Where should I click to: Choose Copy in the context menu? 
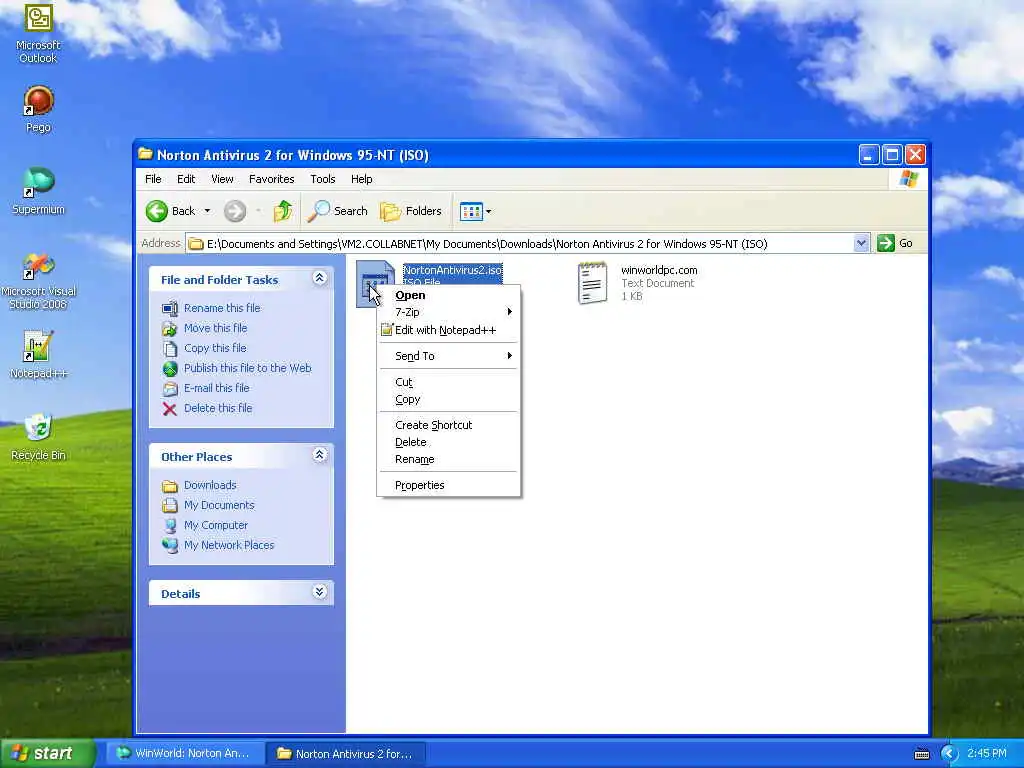449,399
